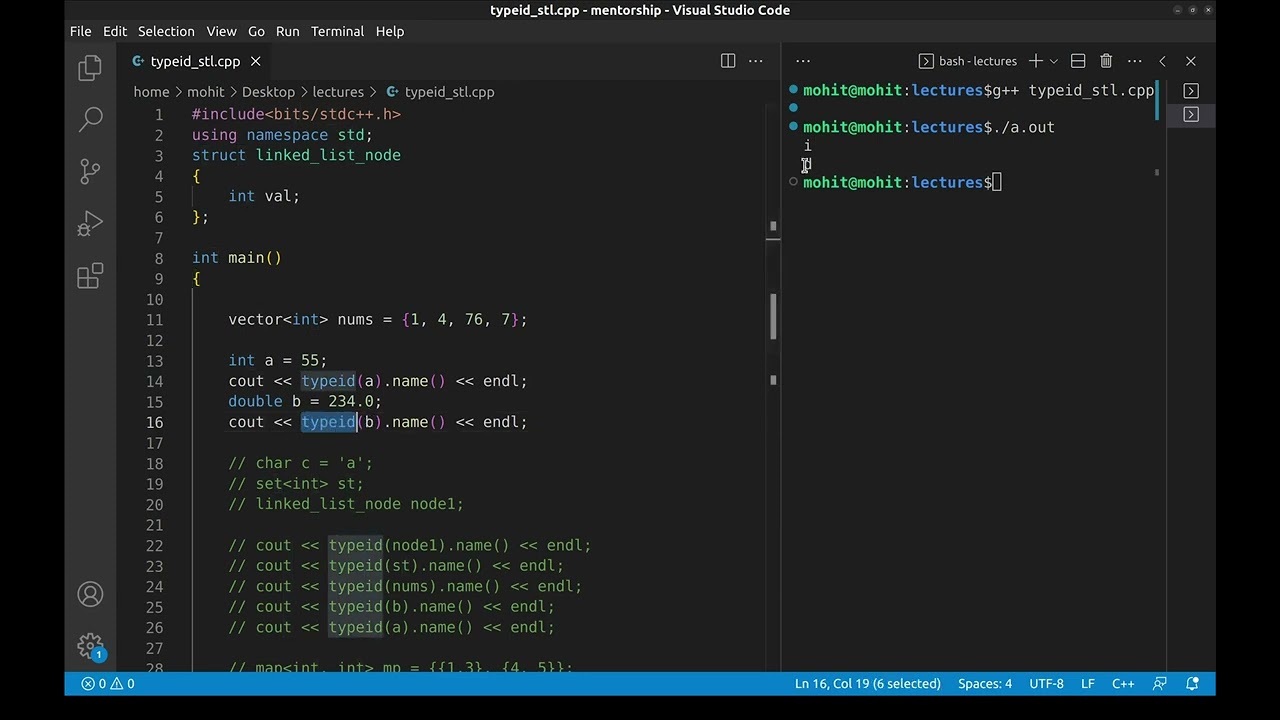Screen dimensions: 1280x720
Task: Click the terminal scrollbar
Action: click(x=1157, y=101)
